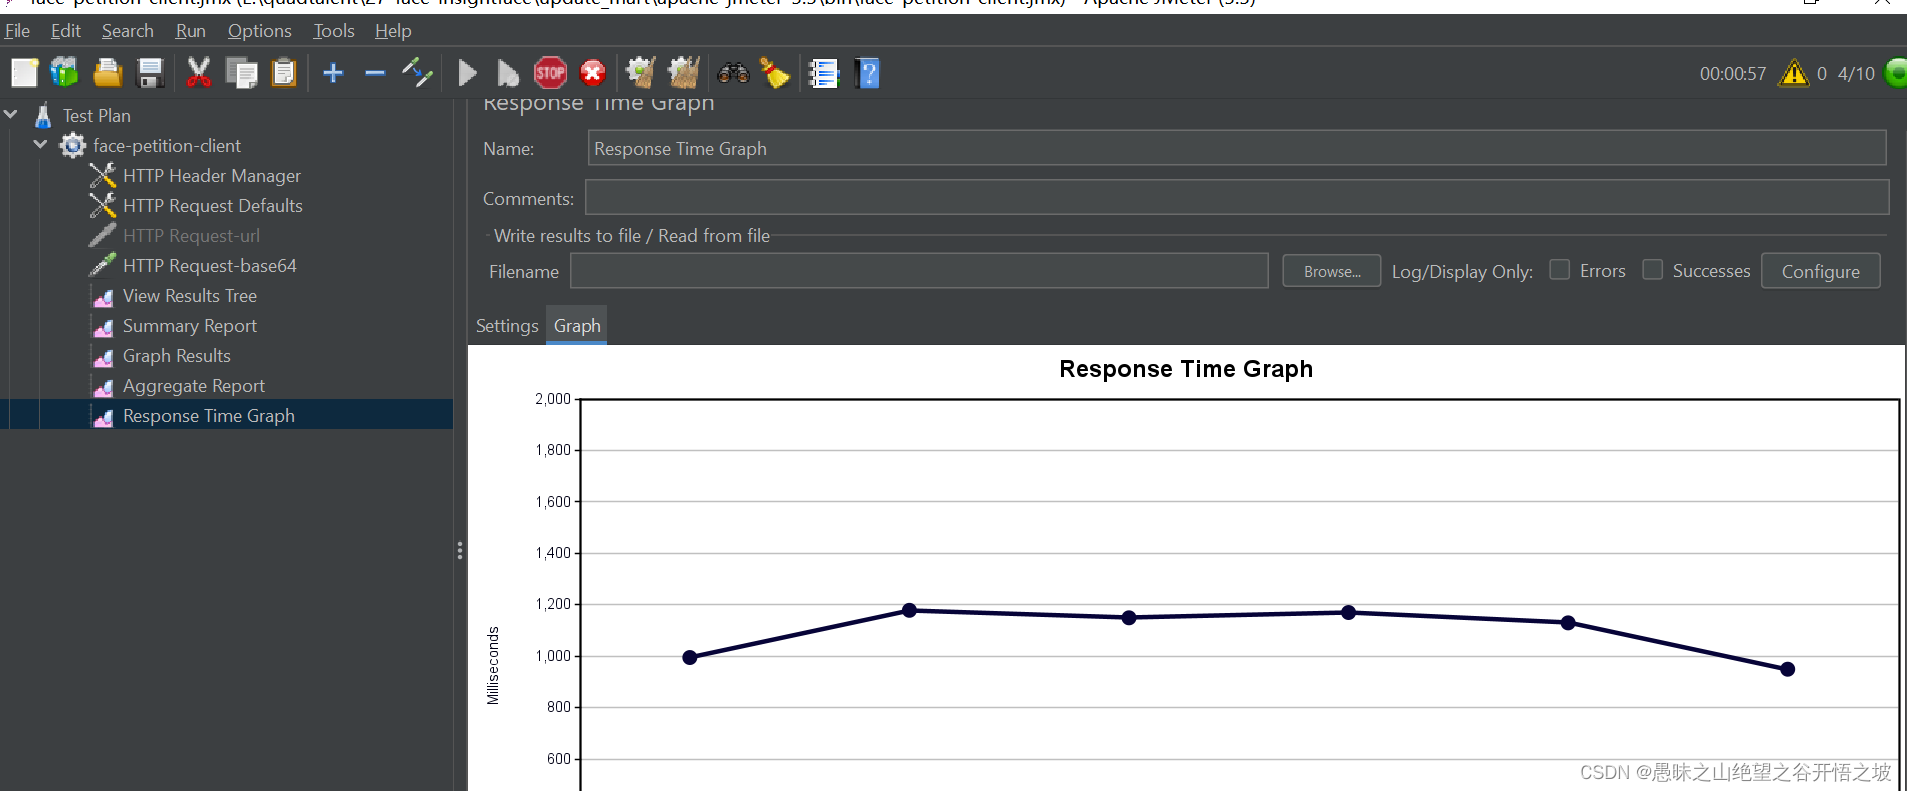1907x791 pixels.
Task: Select the Test Plan root node
Action: [x=96, y=116]
